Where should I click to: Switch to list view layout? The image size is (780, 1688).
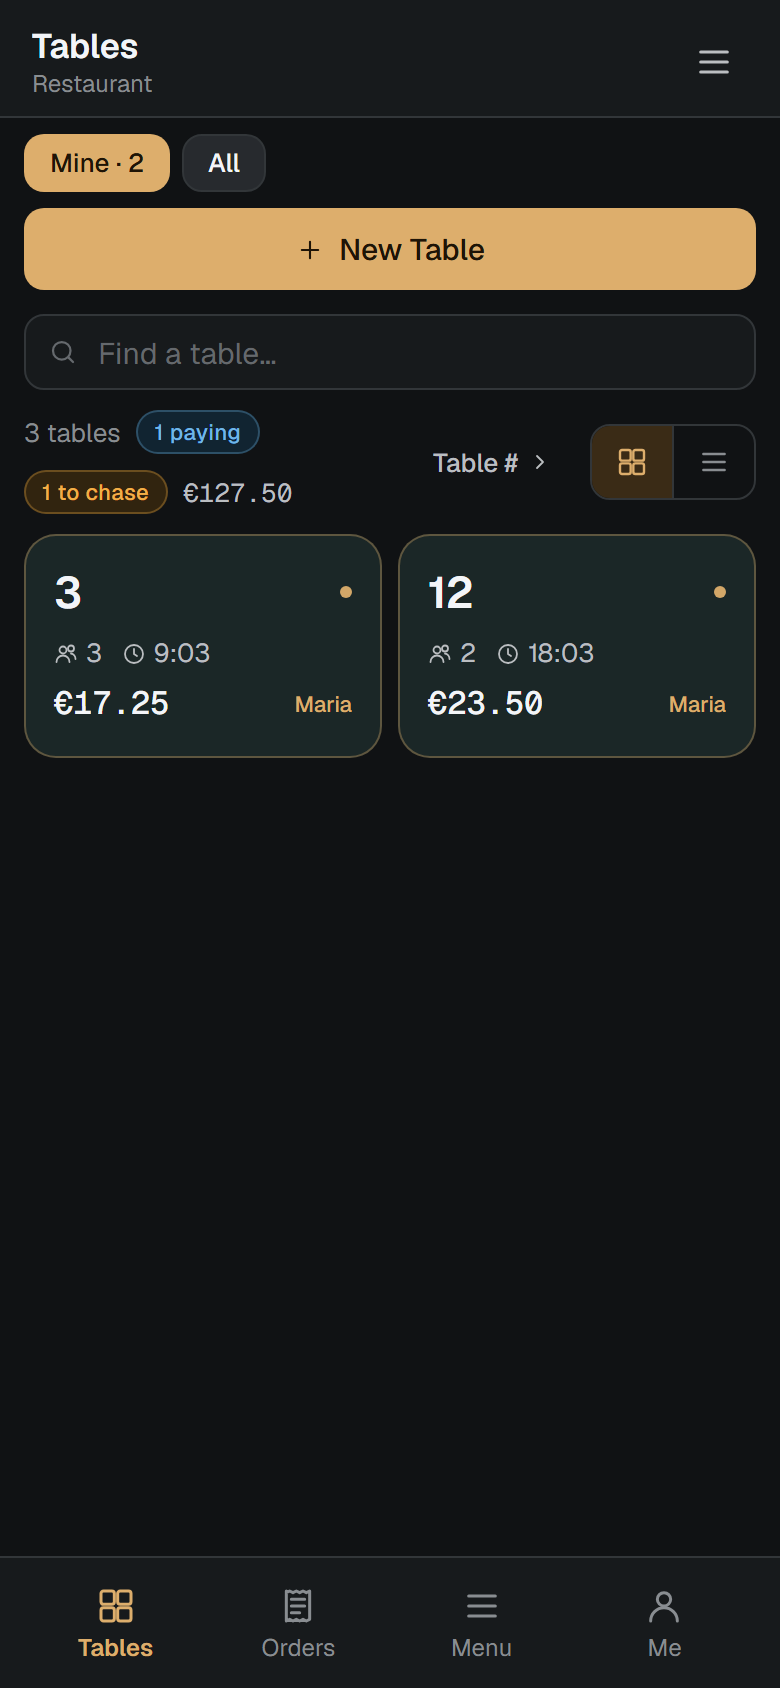[714, 462]
